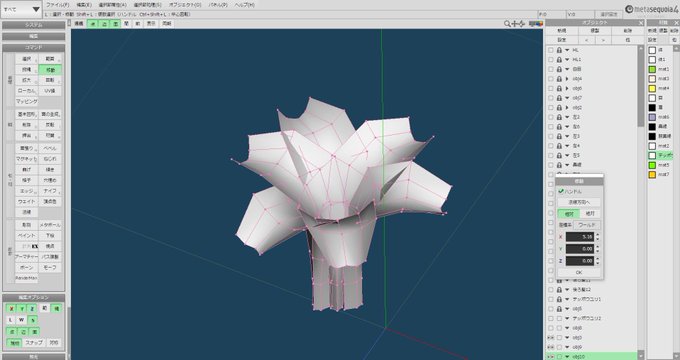The image size is (680, 360).
Task: Select the ボーン (Bone) command
Action: pyautogui.click(x=26, y=268)
